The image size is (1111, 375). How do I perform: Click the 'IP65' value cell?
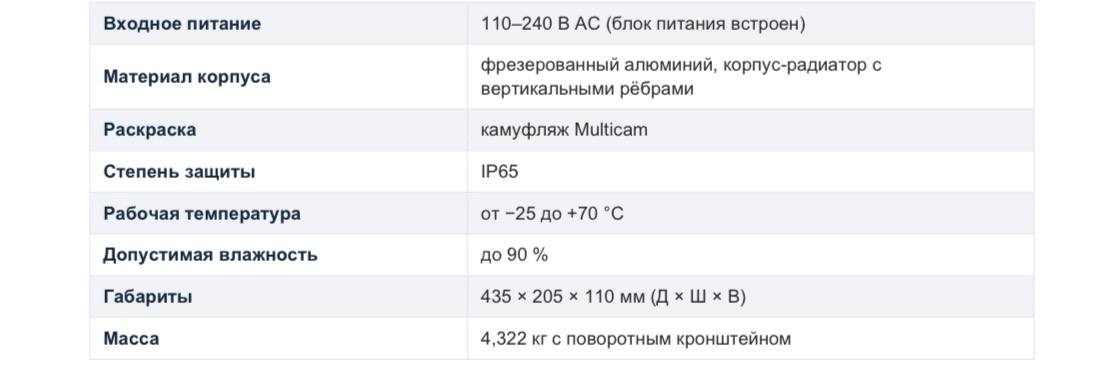coord(750,172)
